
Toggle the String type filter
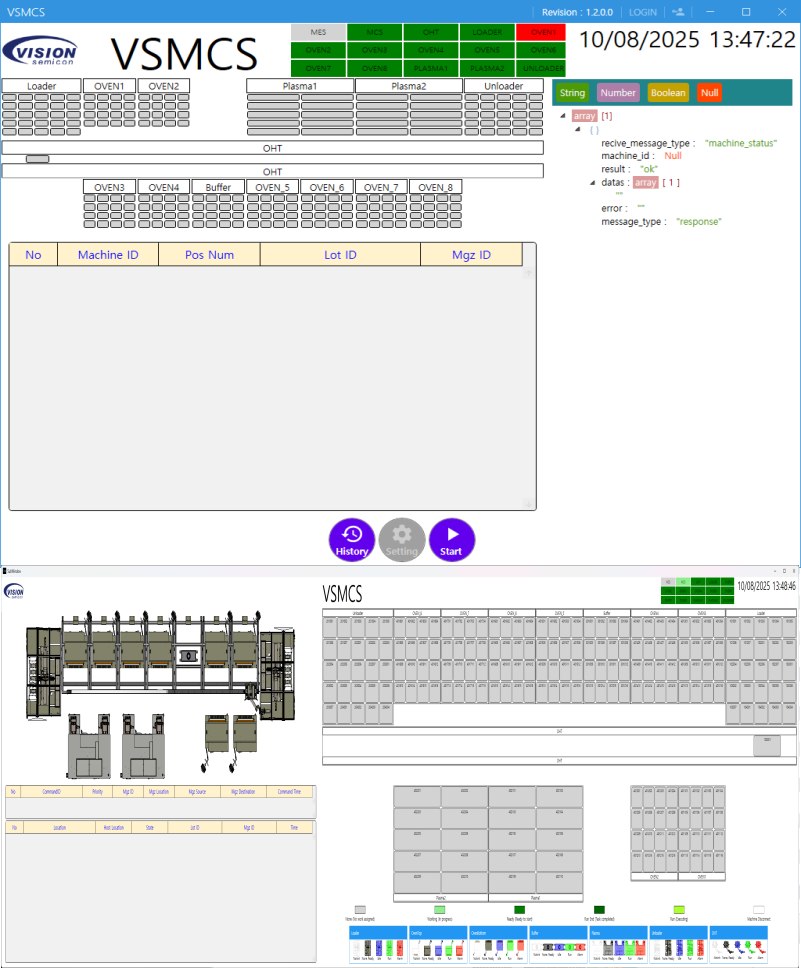572,93
